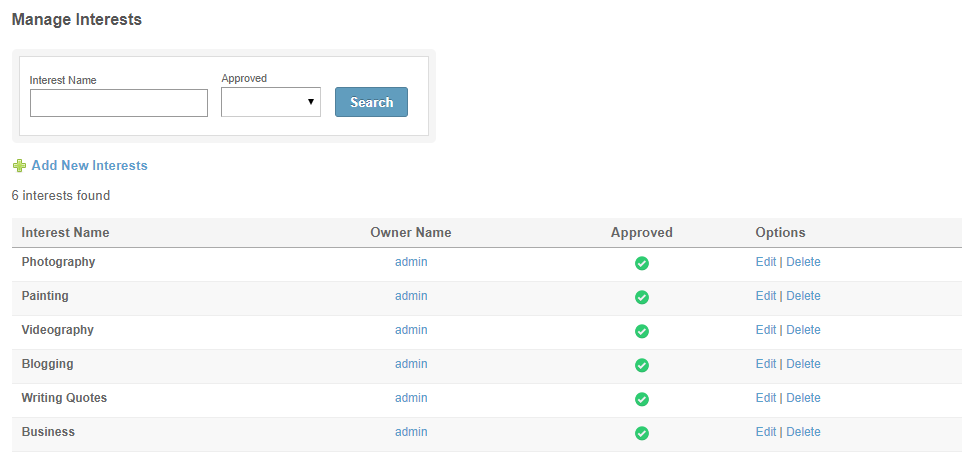The width and height of the screenshot is (973, 462).
Task: Open admin owner link for Photography
Action: (411, 262)
